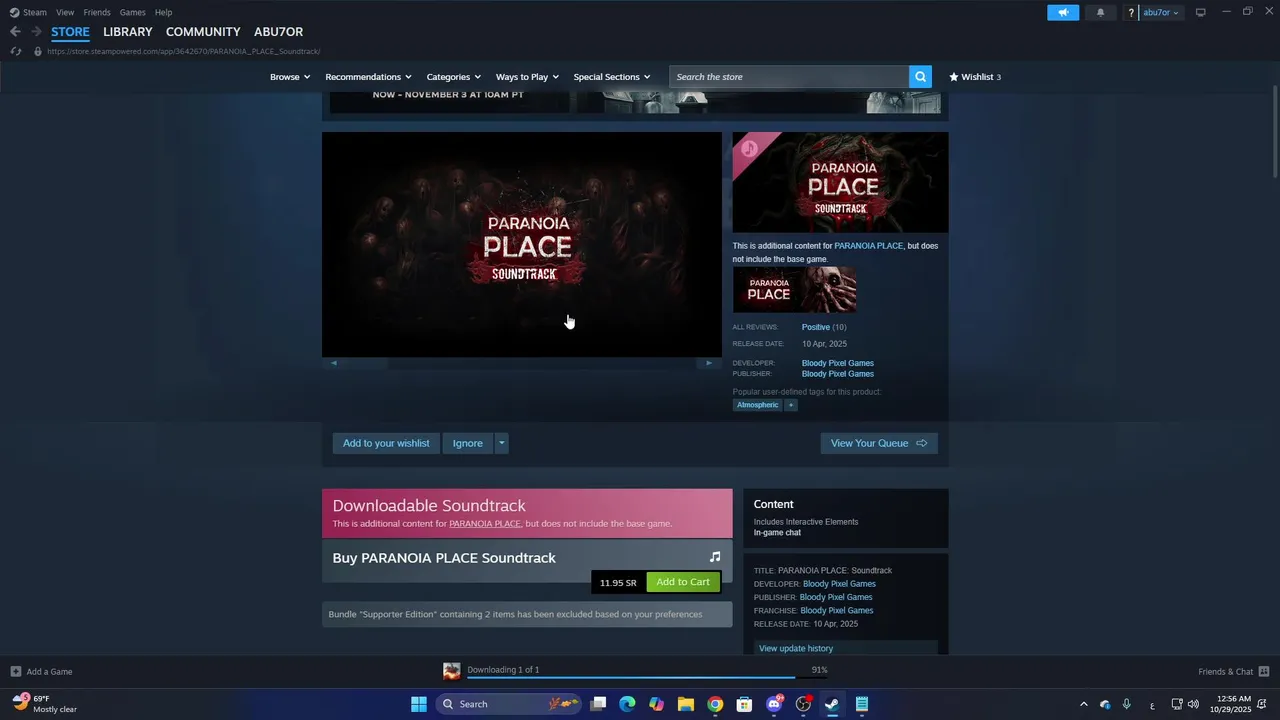The width and height of the screenshot is (1280, 720).
Task: Open the ABU7OR profile tab
Action: pos(278,32)
